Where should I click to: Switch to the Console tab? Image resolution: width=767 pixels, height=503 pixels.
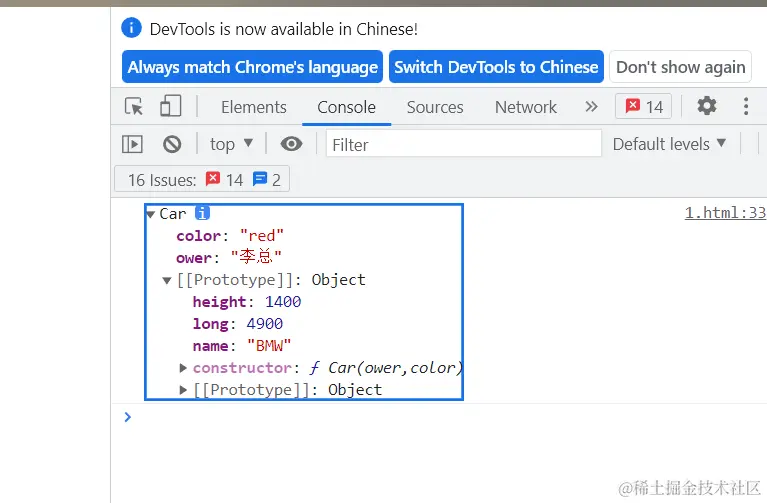346,107
